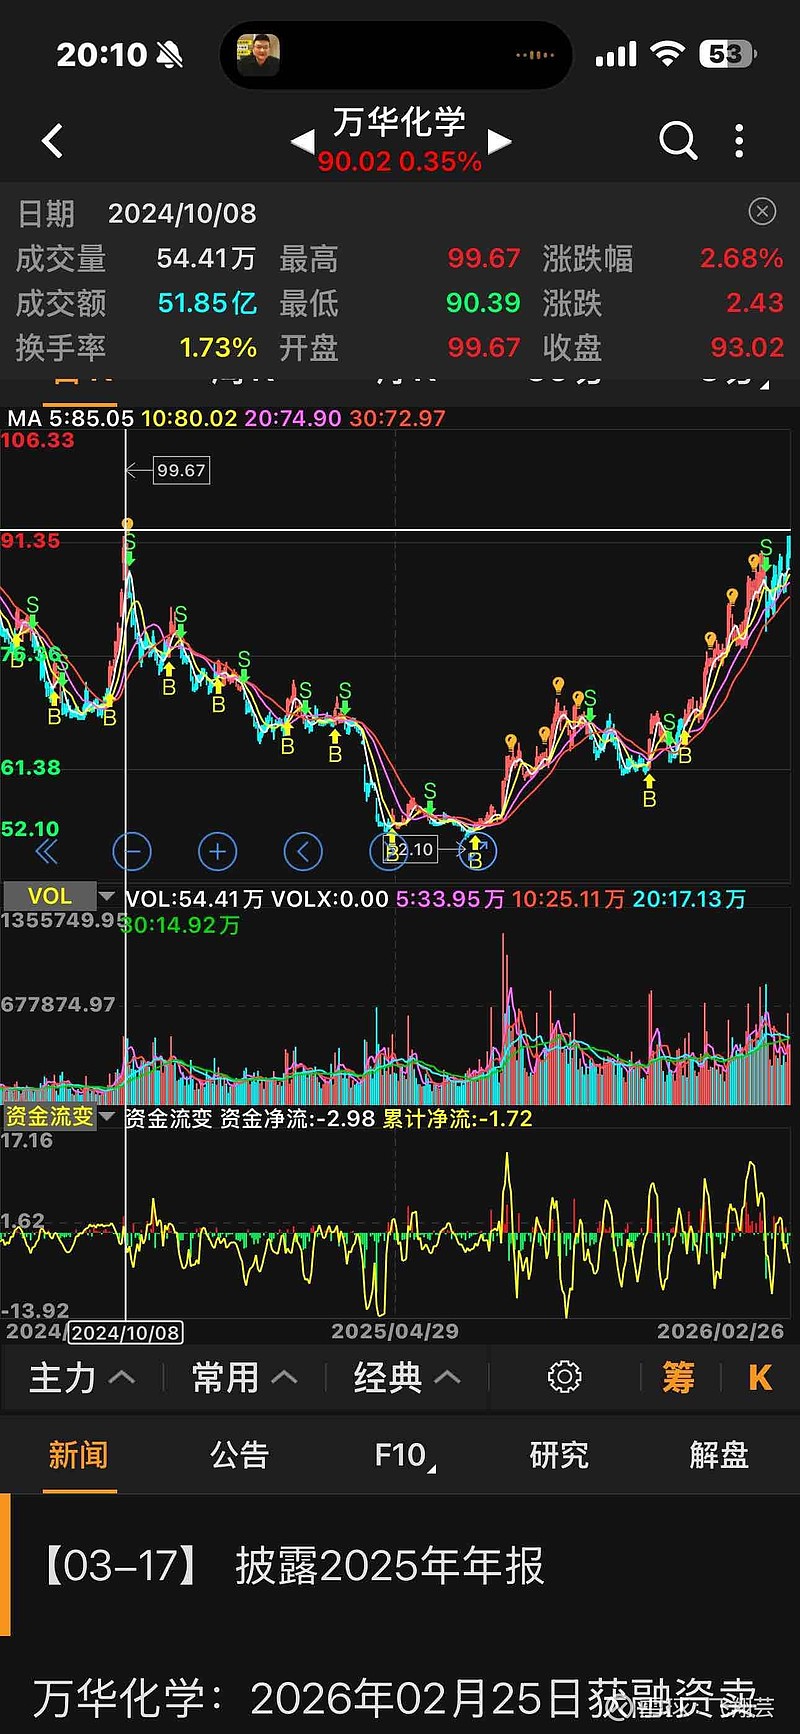
Task: Tap the 10:80.02 moving average value
Action: 189,418
